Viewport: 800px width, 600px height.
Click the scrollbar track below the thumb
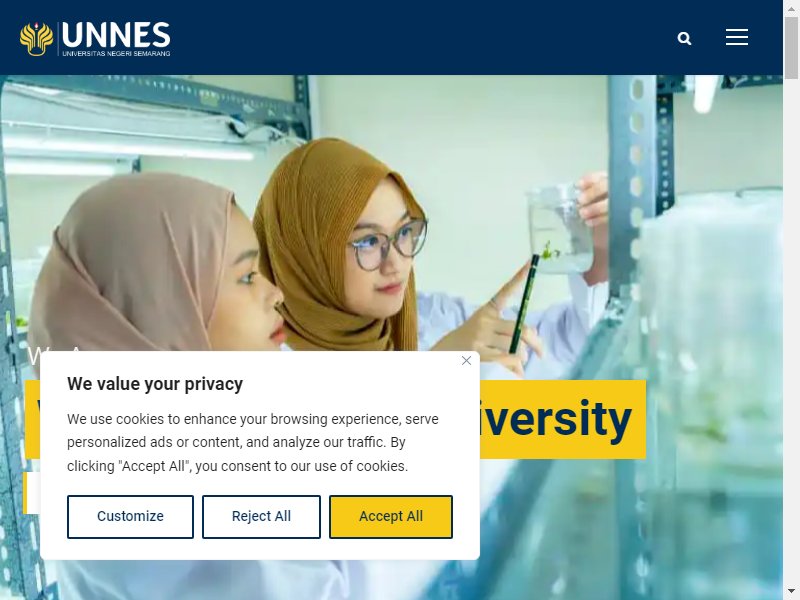791,332
